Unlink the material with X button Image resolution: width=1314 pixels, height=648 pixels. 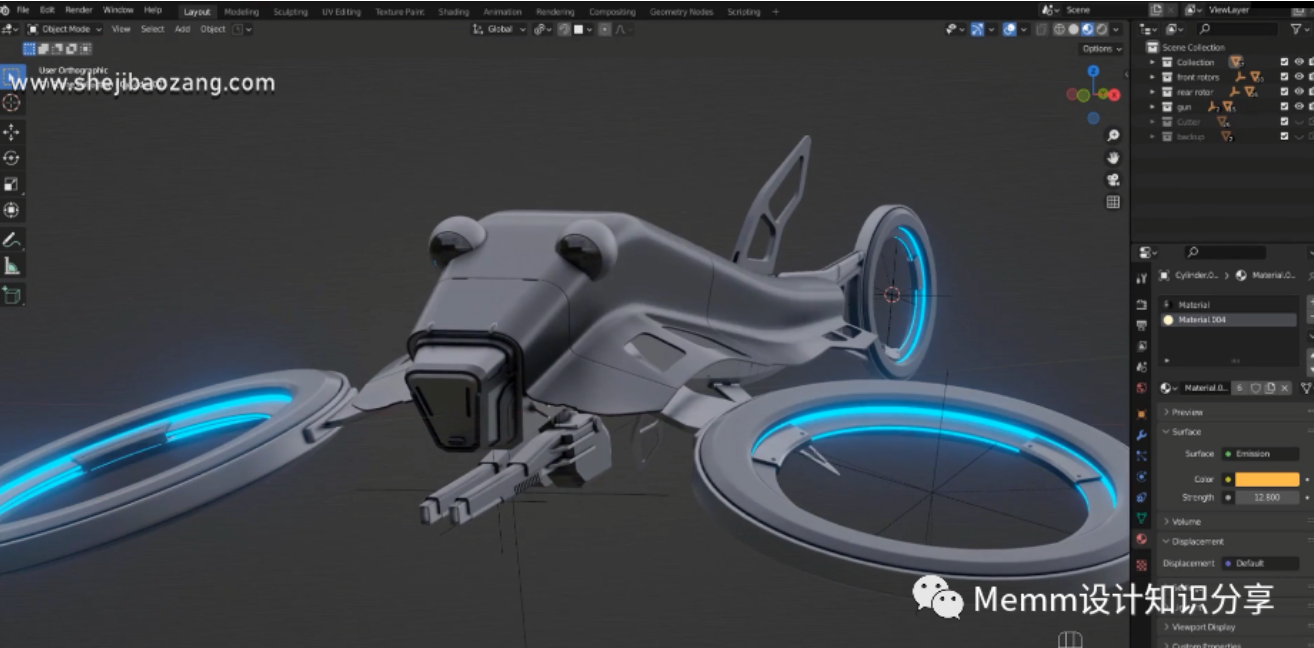coord(1285,388)
